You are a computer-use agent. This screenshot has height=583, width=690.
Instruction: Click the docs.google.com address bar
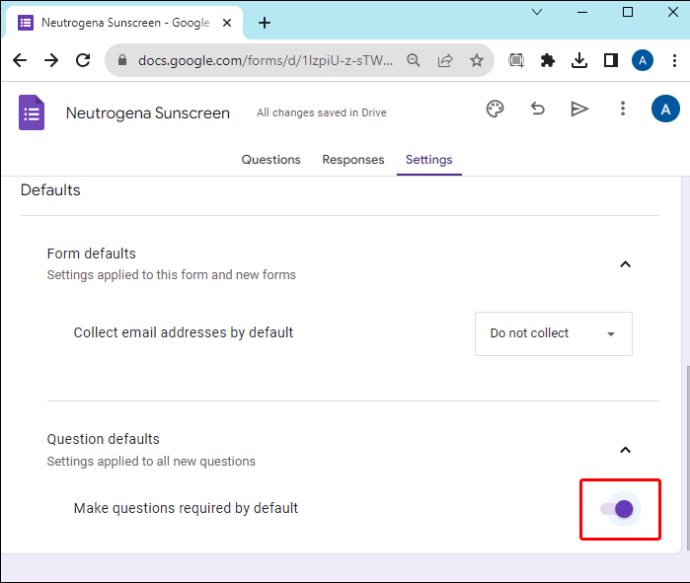tap(265, 60)
